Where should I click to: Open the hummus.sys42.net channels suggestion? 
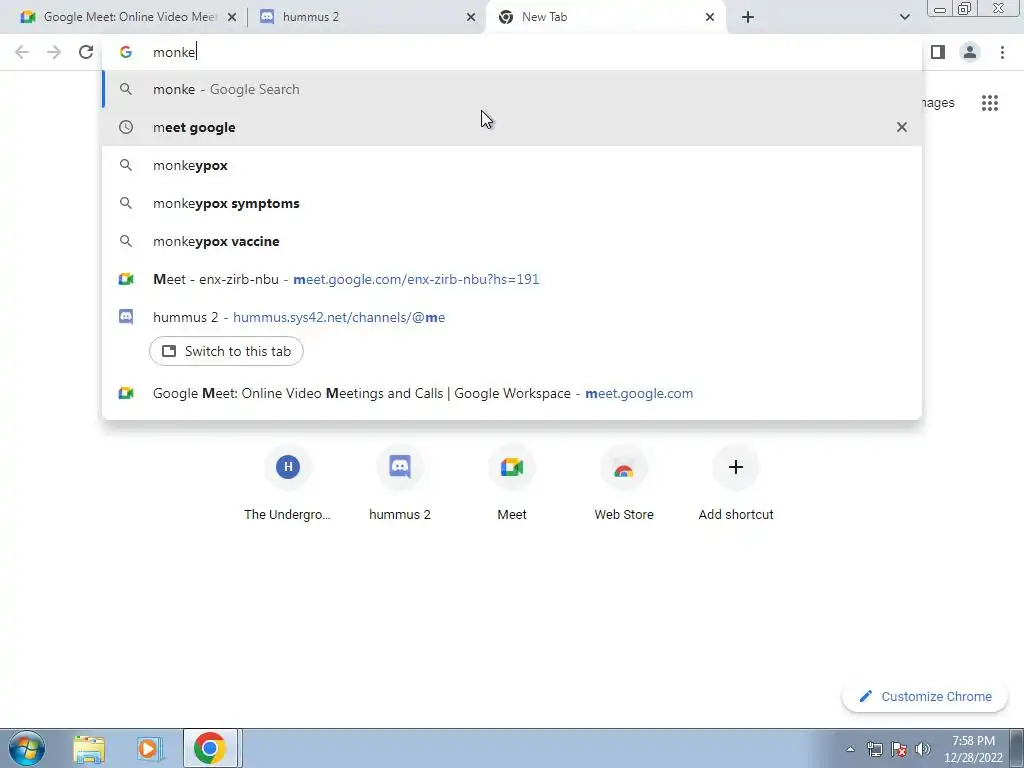(x=512, y=317)
